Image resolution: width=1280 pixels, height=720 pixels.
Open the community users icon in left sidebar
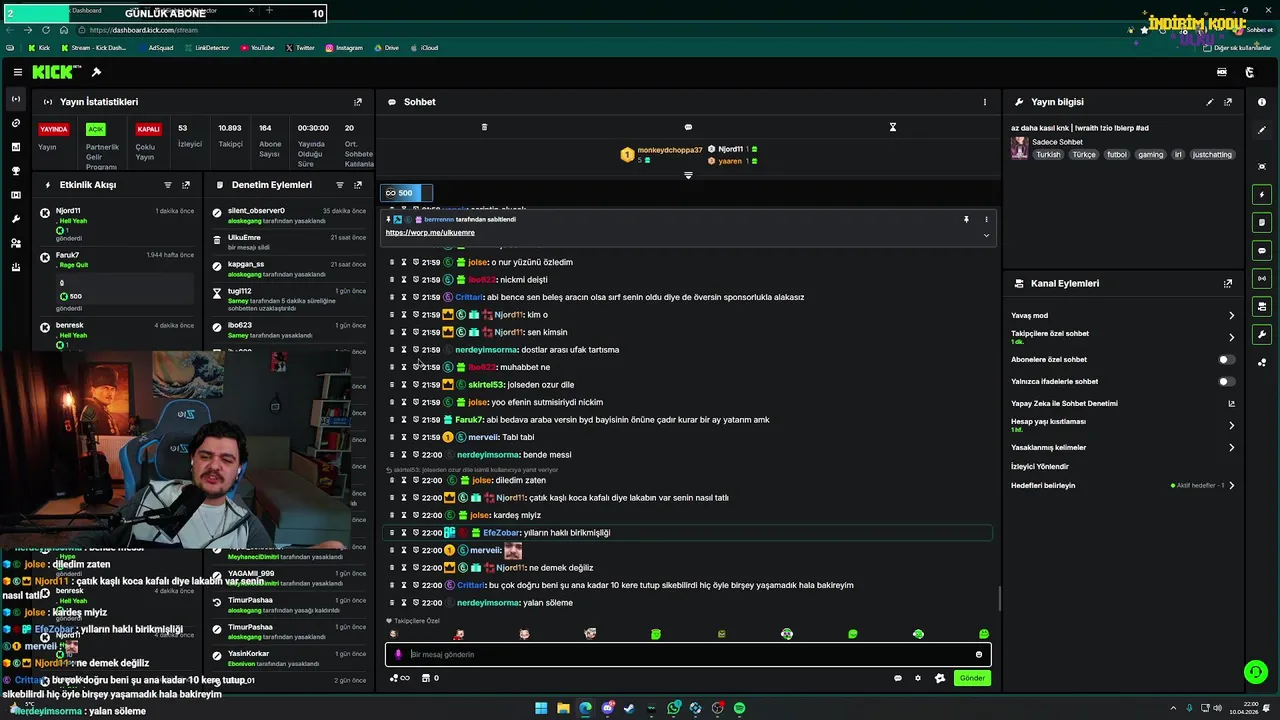coord(16,243)
